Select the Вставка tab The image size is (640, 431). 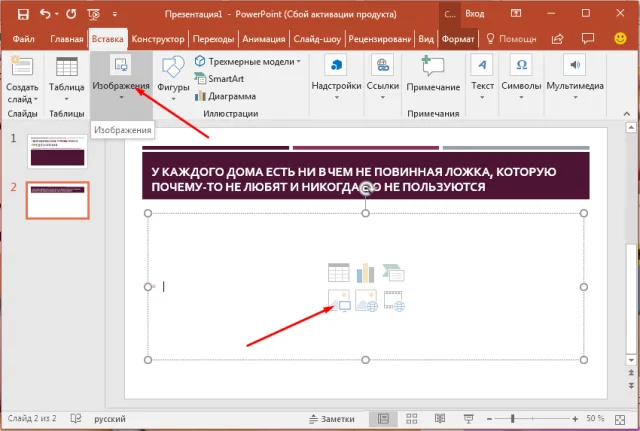pos(108,39)
